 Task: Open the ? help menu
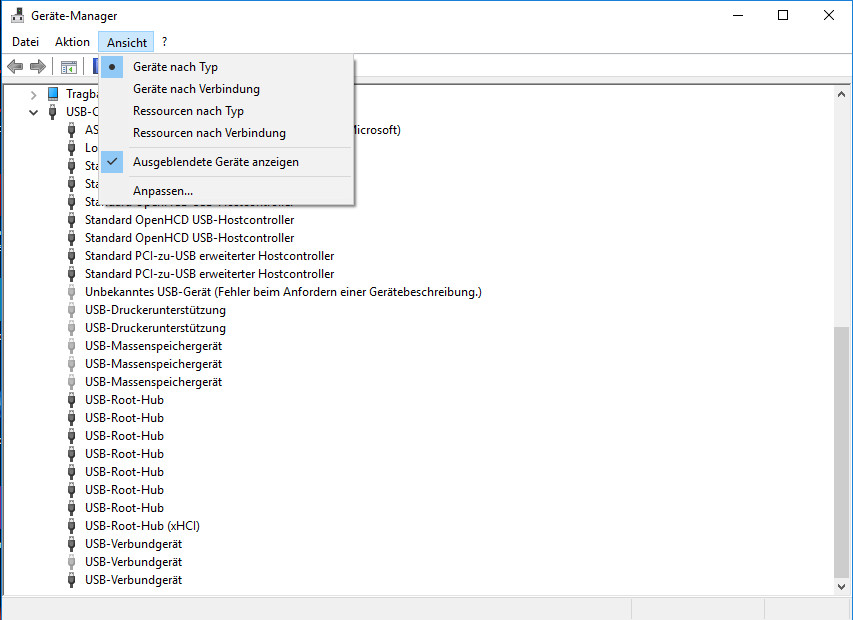(164, 42)
